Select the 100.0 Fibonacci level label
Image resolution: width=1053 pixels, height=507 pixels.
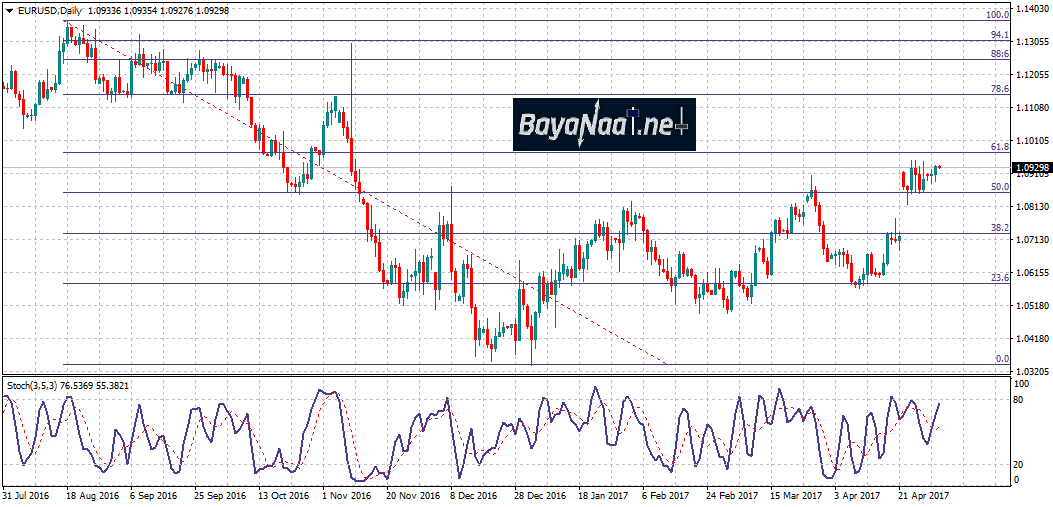tap(996, 15)
